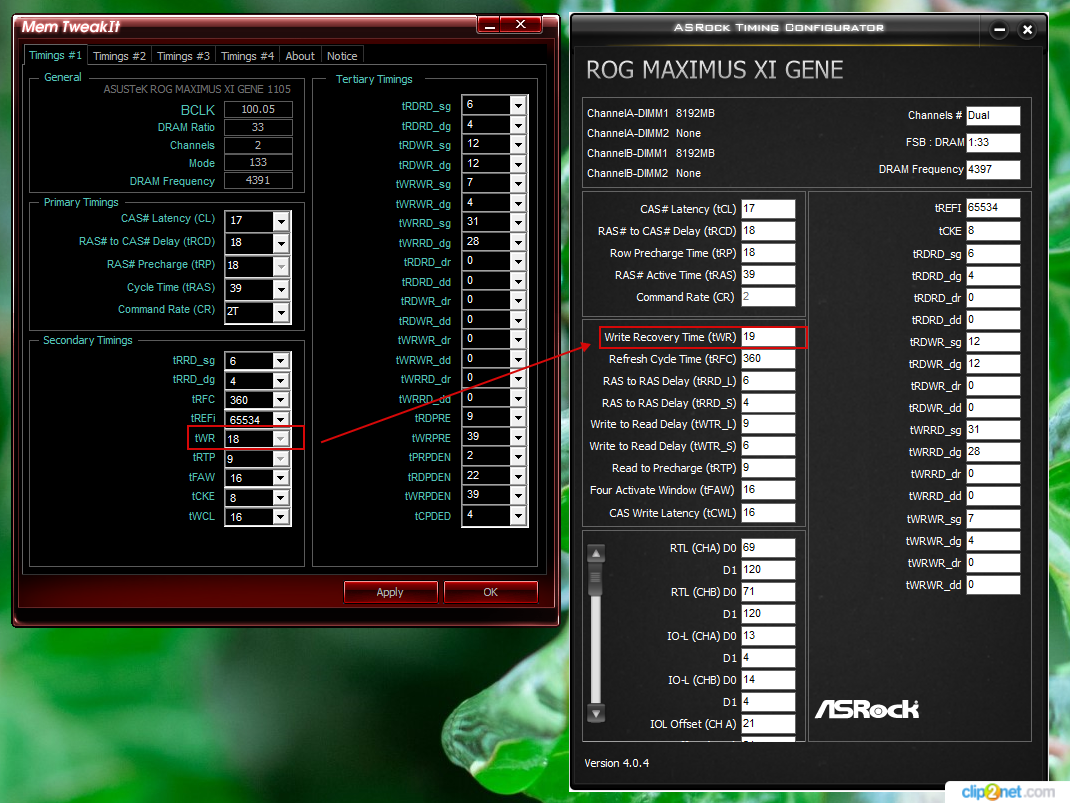1070x803 pixels.
Task: Show the Notice tab
Action: 342,56
